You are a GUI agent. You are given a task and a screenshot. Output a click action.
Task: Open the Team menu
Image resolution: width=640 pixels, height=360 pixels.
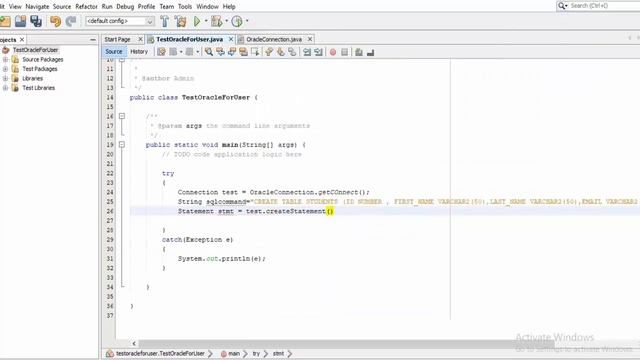click(167, 7)
